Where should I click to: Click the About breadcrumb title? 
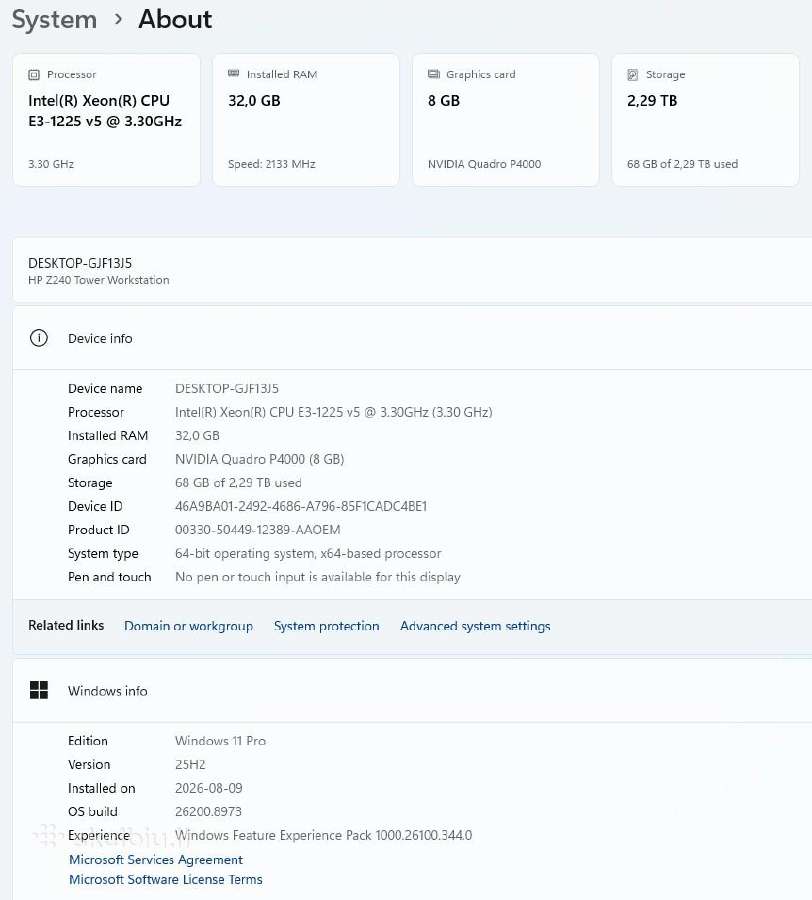pos(175,20)
